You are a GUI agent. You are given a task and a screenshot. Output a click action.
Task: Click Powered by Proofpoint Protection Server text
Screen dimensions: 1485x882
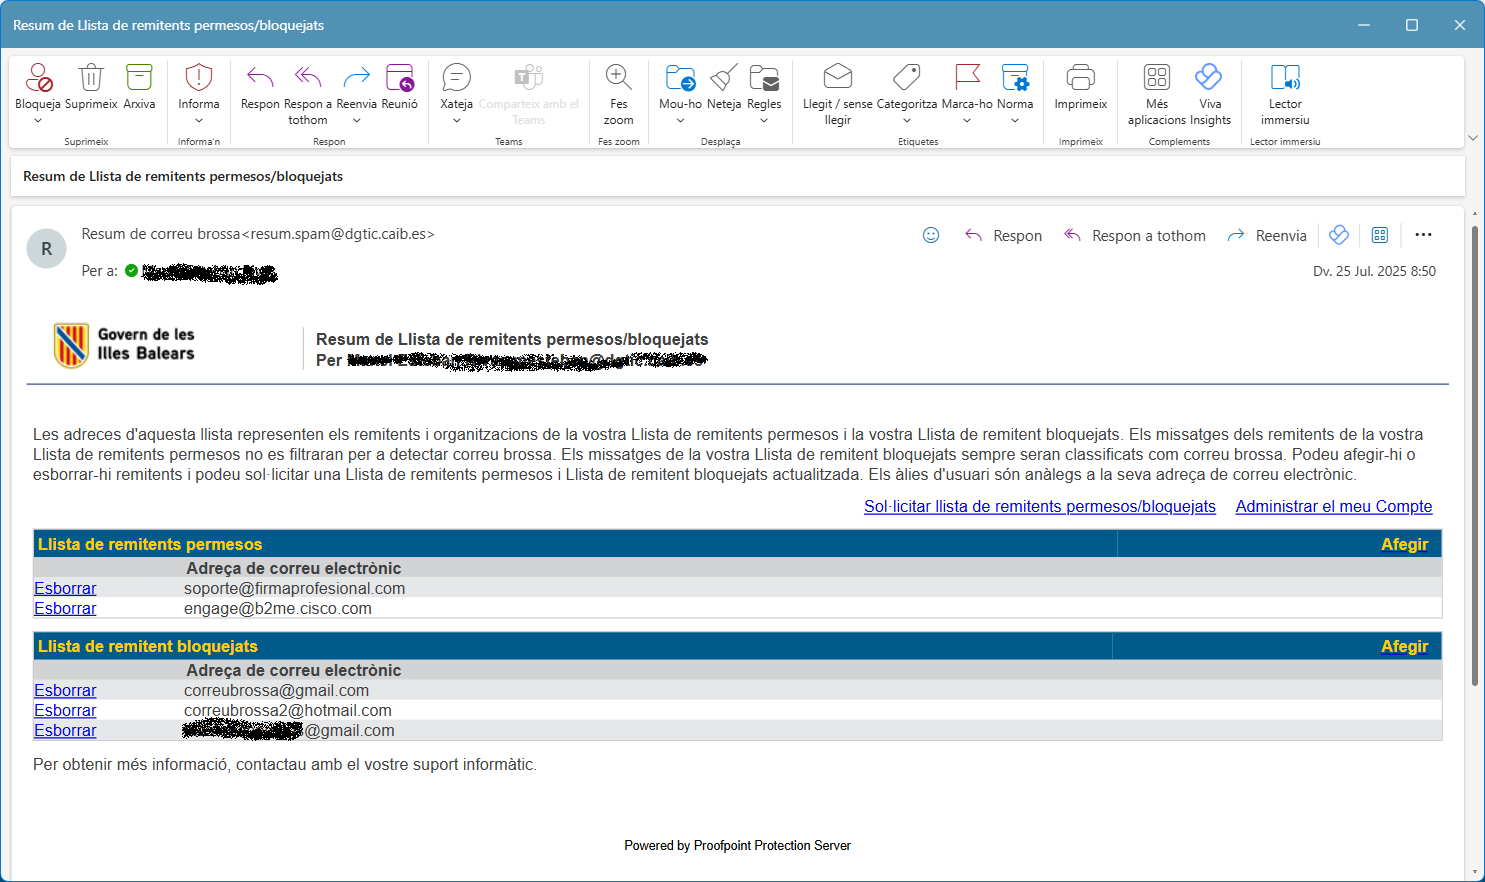(x=738, y=846)
